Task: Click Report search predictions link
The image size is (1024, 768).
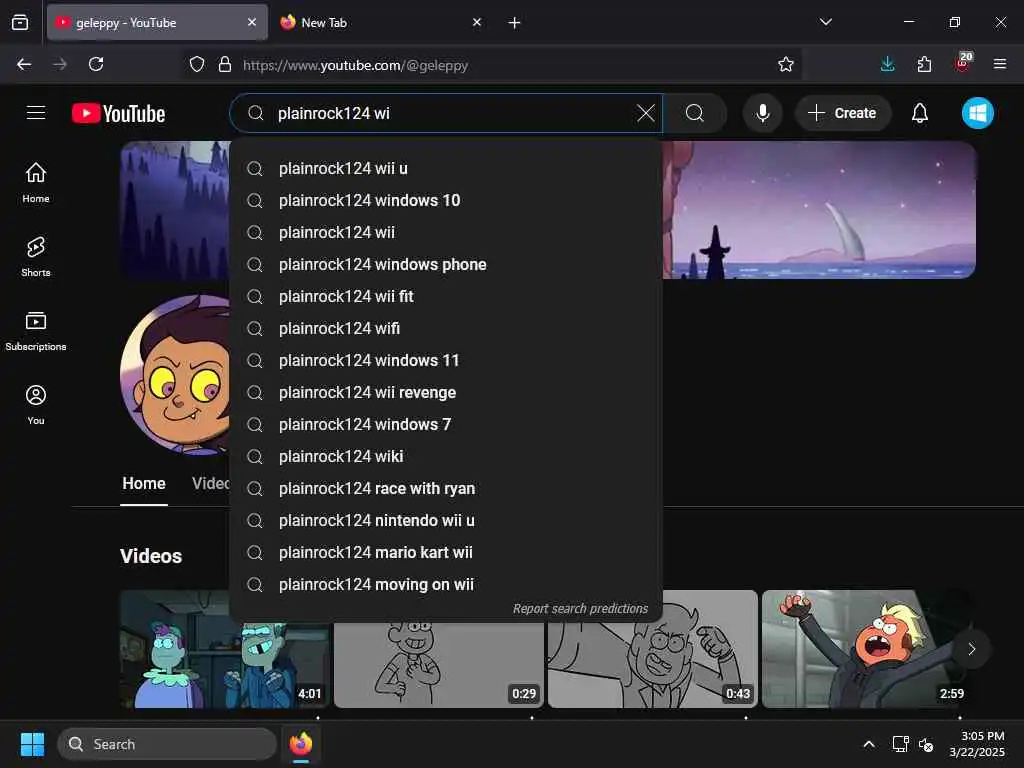Action: click(x=580, y=609)
